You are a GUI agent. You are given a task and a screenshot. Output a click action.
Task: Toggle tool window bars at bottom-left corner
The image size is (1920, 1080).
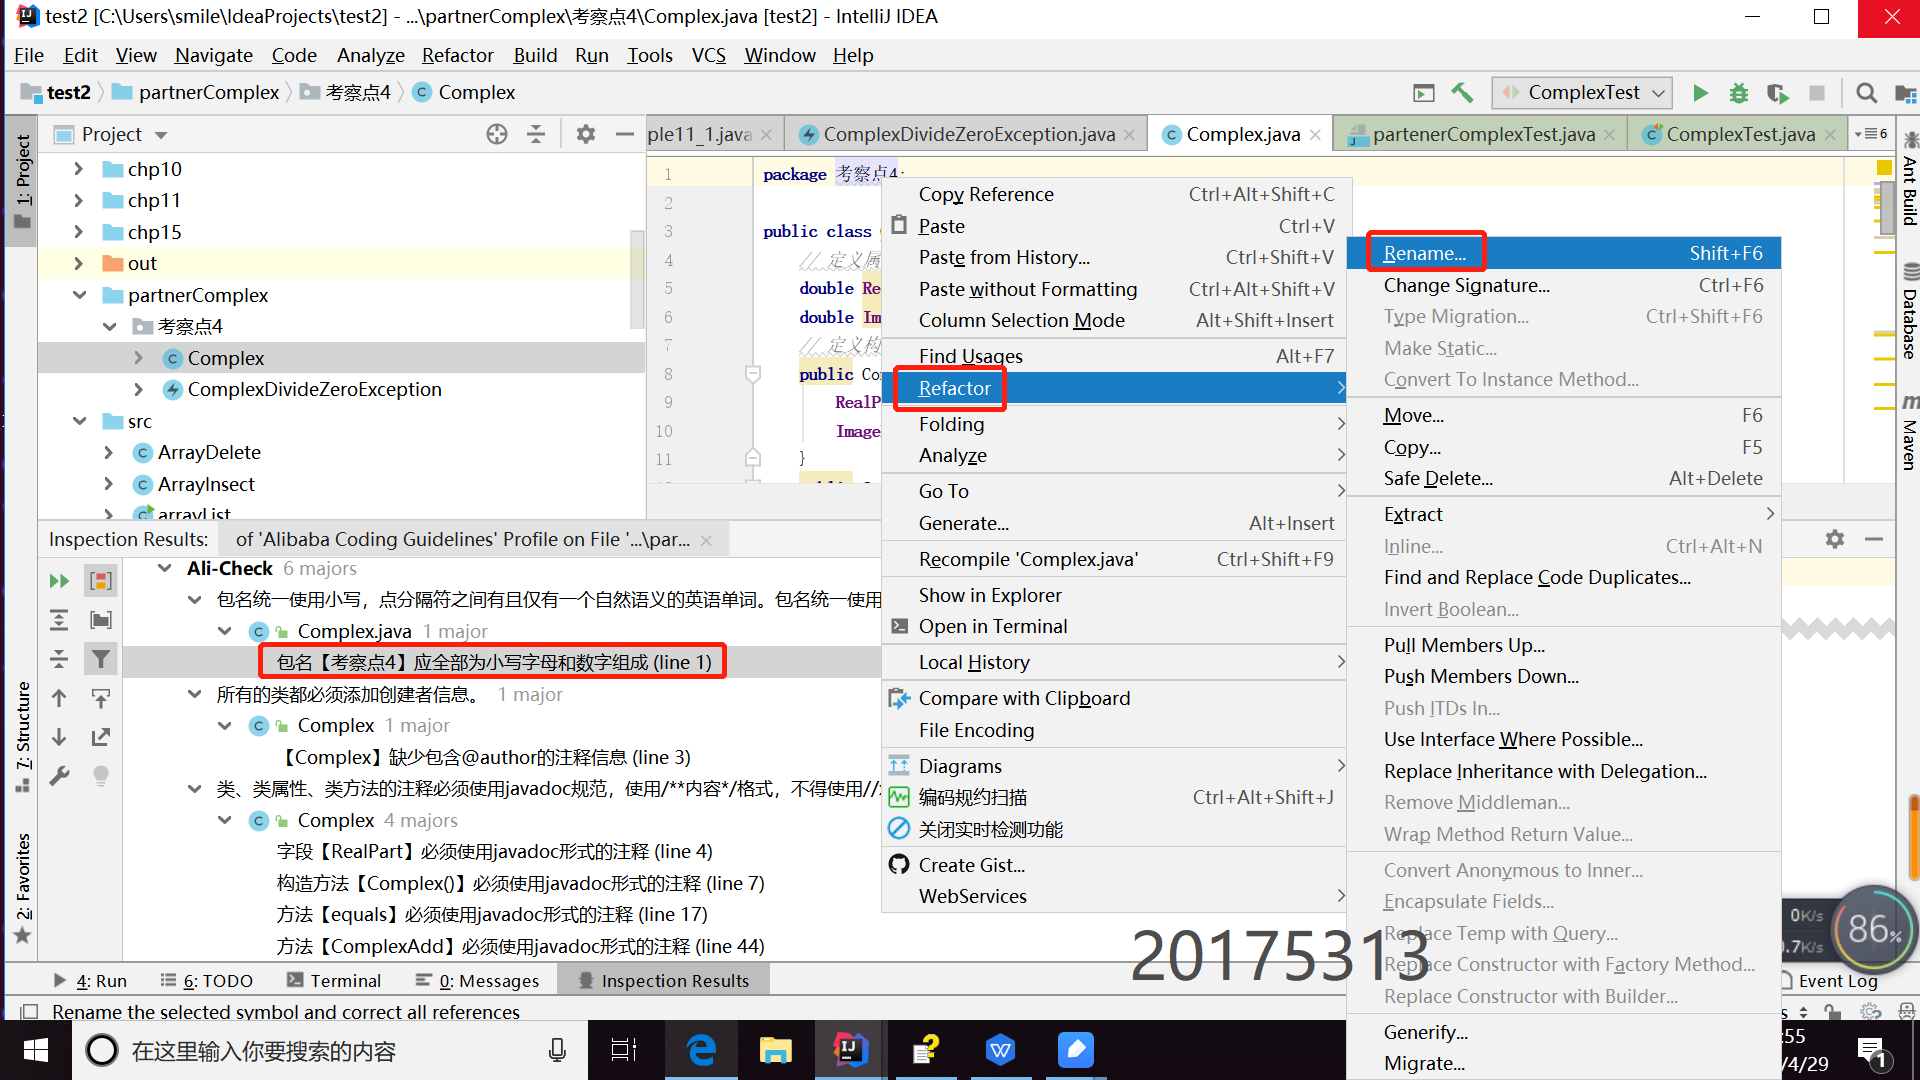pyautogui.click(x=29, y=1012)
